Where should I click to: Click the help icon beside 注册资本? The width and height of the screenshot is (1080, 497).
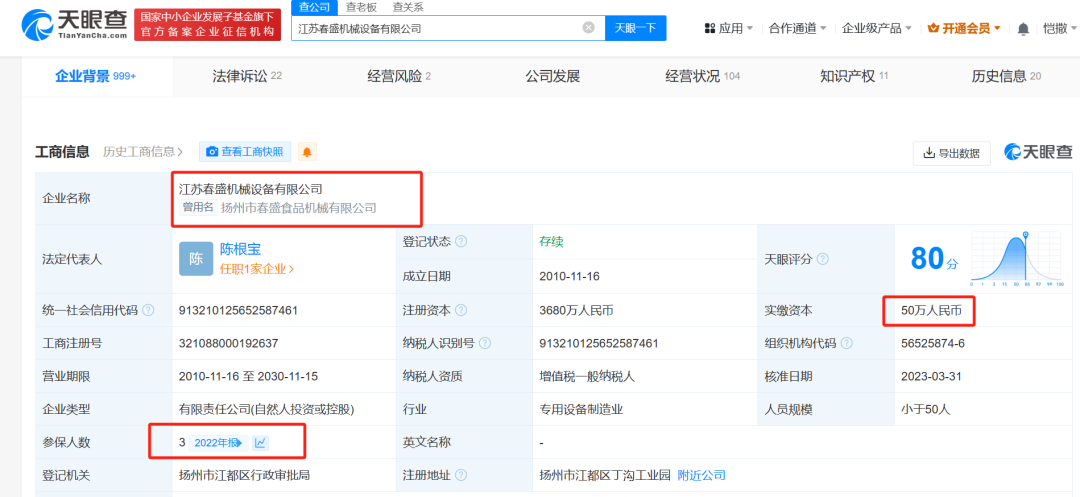[461, 310]
